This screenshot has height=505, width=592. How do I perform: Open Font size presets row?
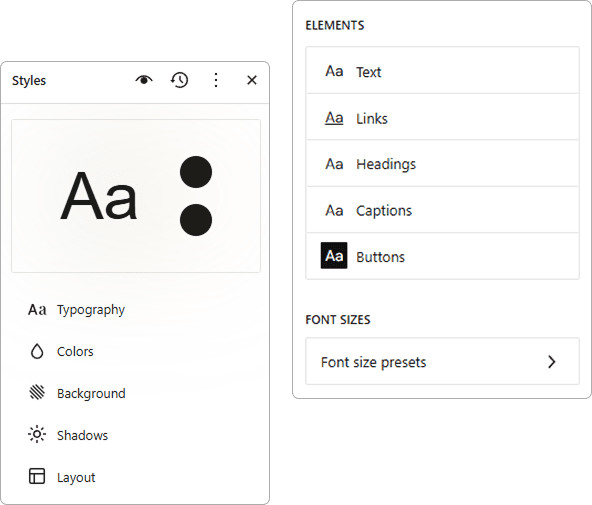pyautogui.click(x=442, y=362)
